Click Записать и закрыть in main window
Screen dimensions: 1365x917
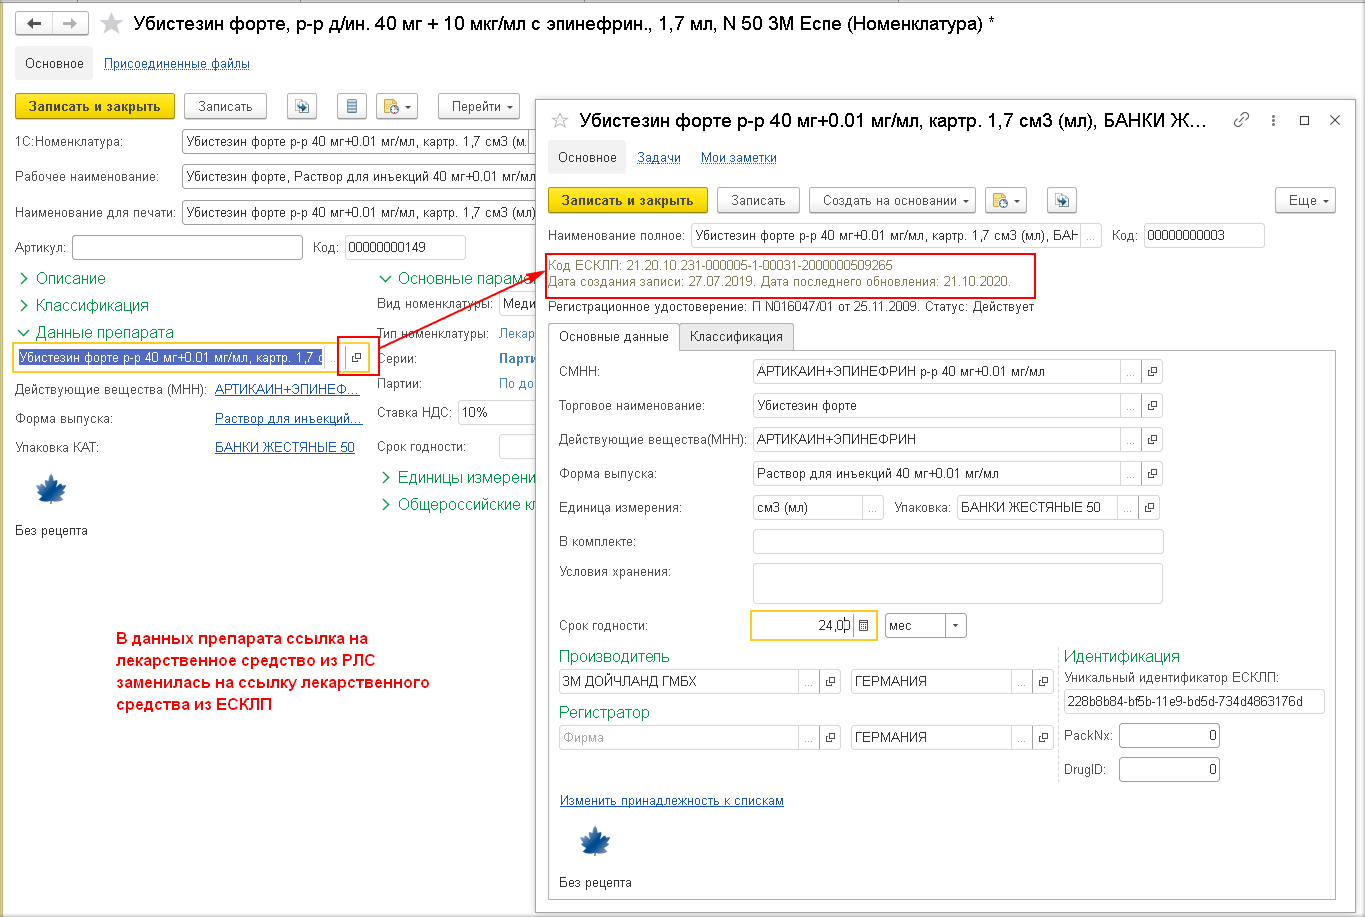pos(95,106)
